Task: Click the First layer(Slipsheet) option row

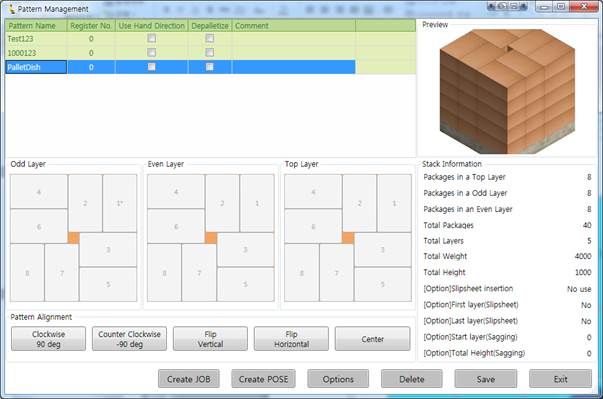Action: tap(507, 305)
